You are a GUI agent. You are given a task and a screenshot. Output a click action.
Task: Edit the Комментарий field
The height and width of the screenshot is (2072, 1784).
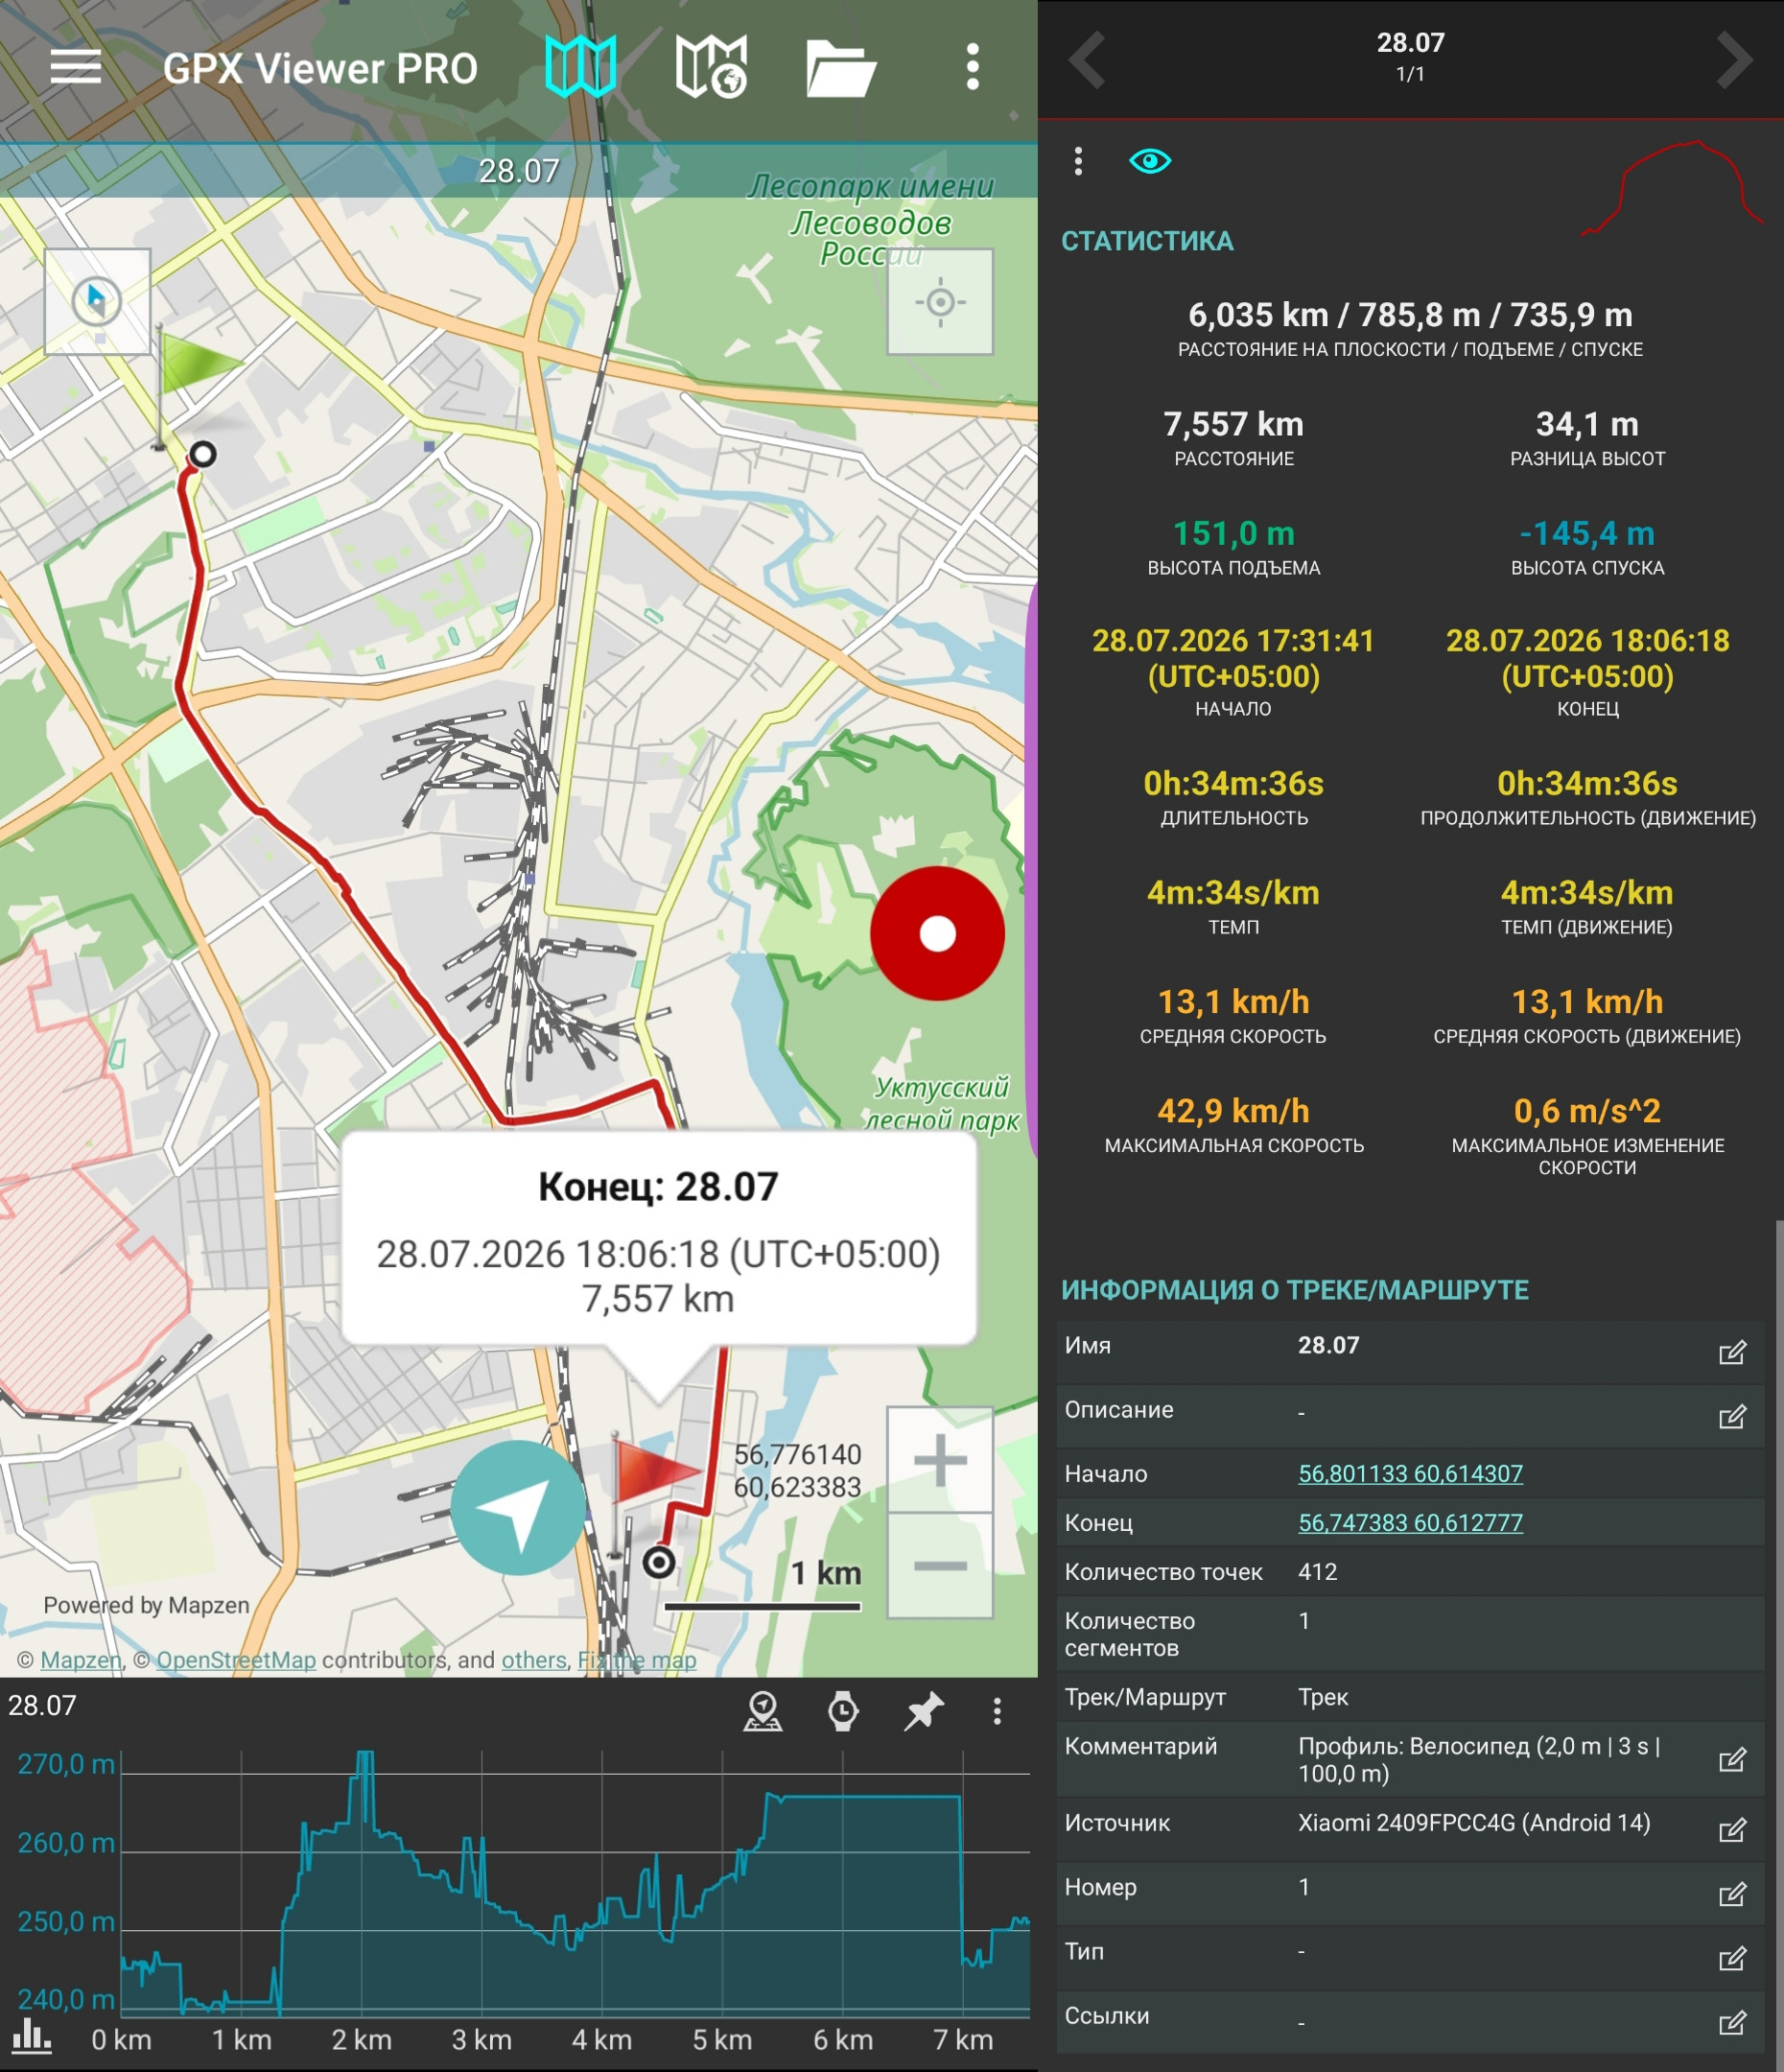click(1732, 1760)
